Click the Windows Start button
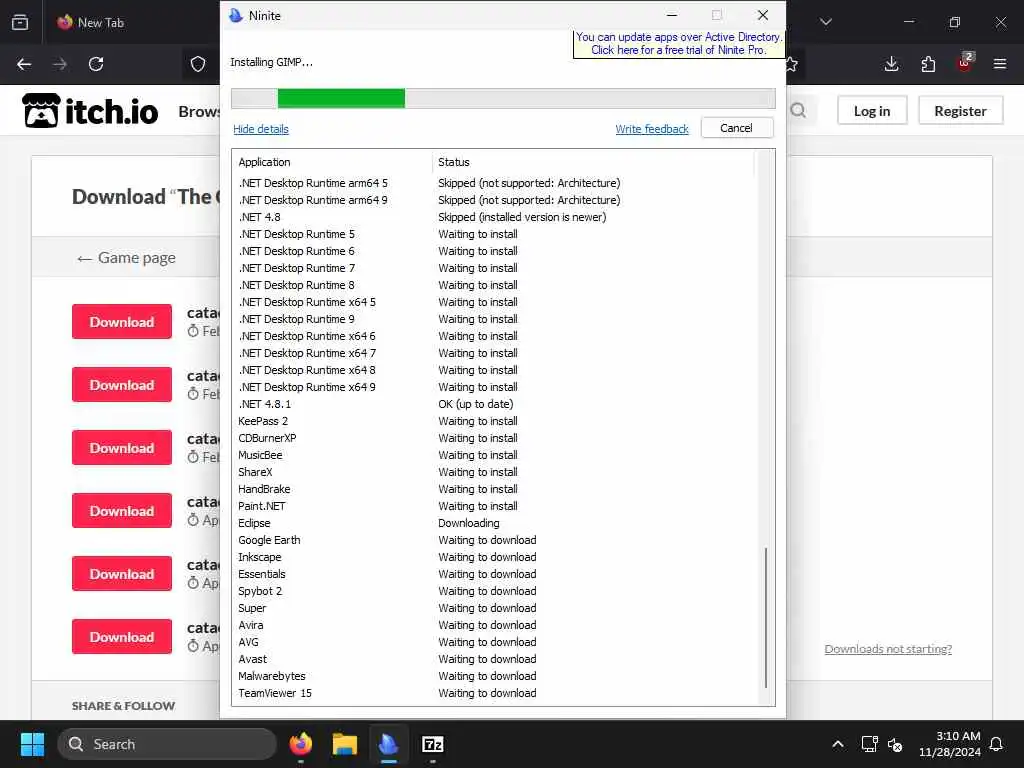 [x=32, y=744]
